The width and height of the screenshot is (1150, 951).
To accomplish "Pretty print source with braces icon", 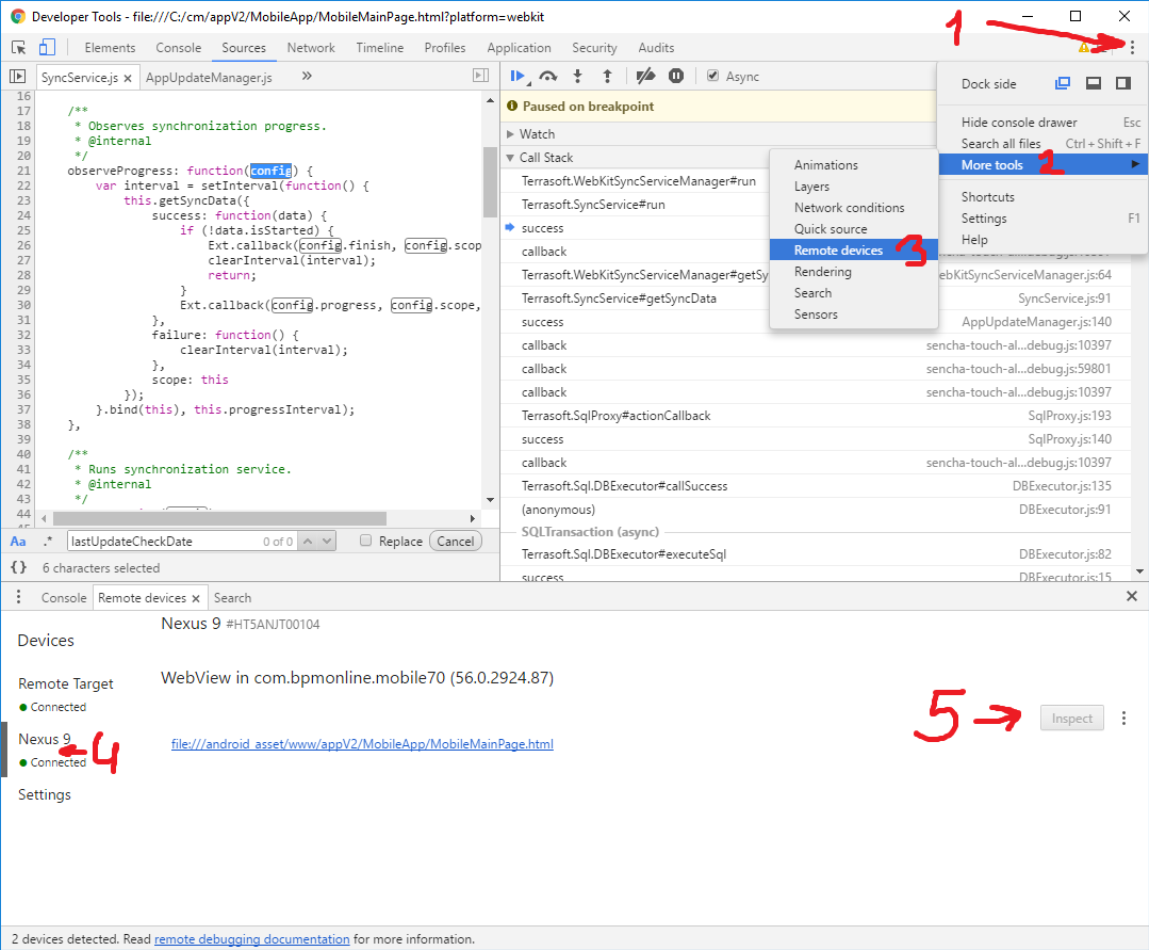I will [x=18, y=568].
